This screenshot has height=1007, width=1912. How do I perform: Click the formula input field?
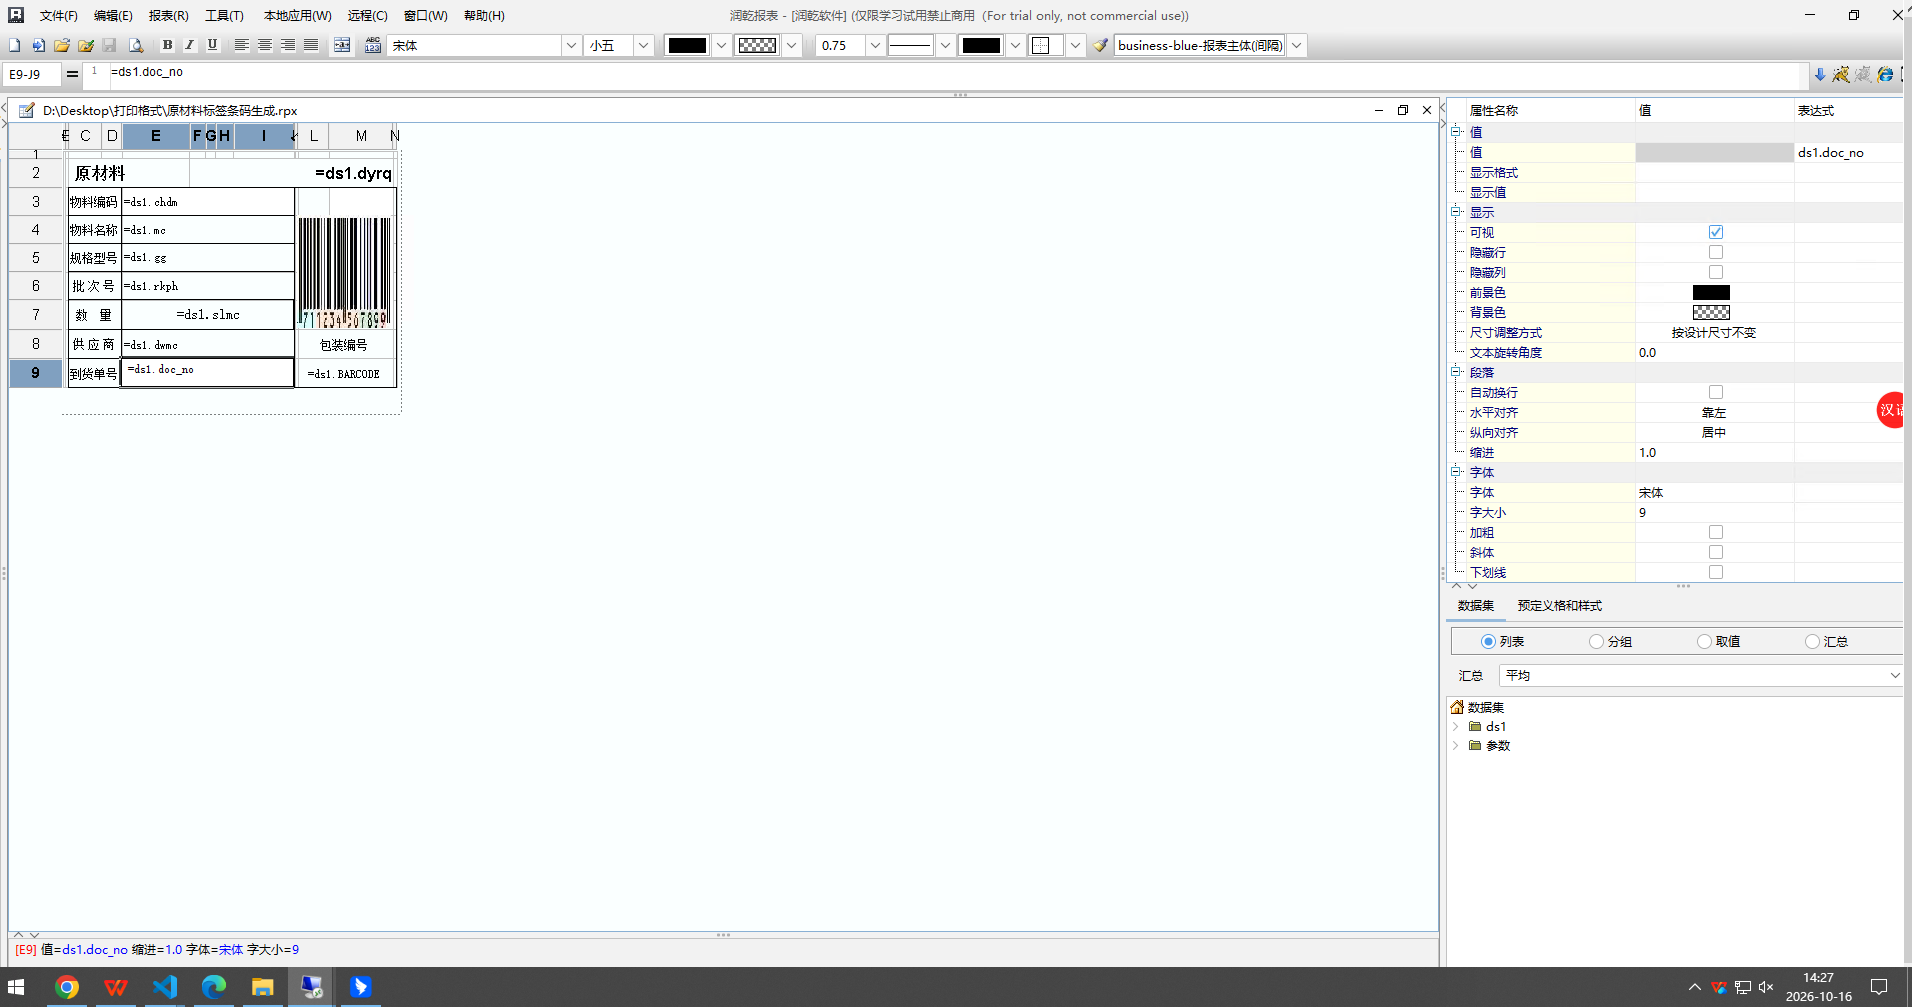955,74
